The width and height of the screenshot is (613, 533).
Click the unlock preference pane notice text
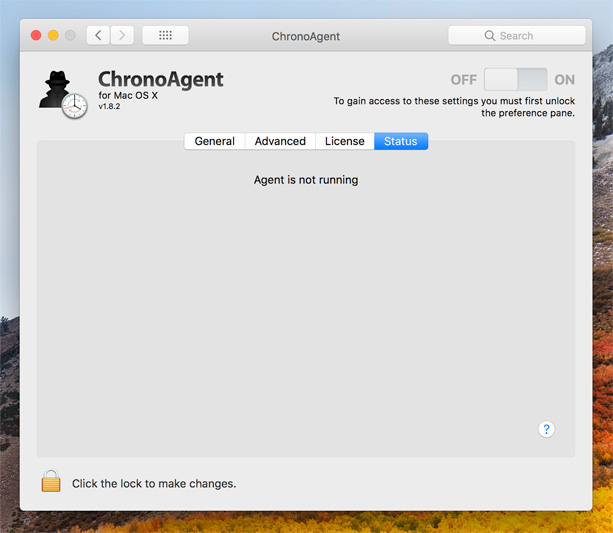pos(454,107)
